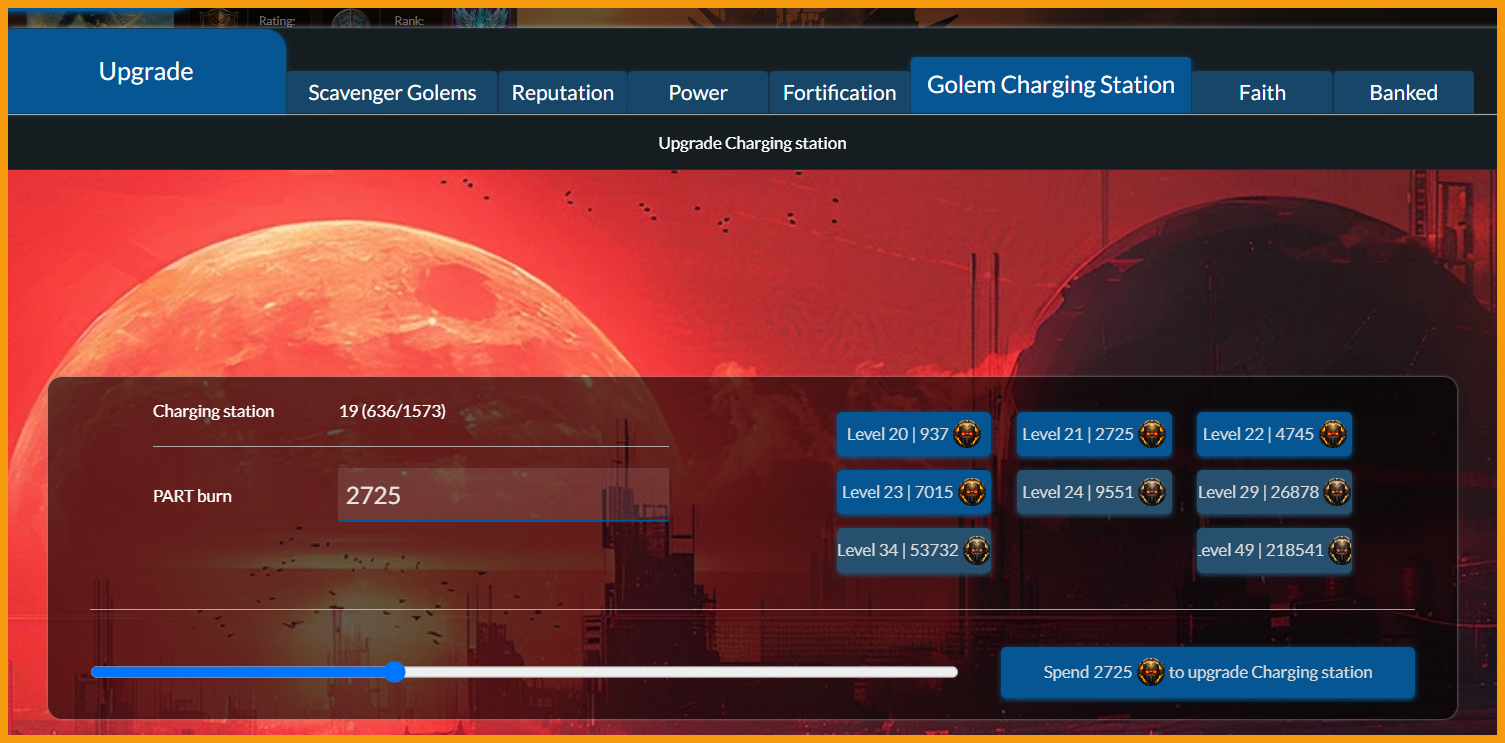1505x743 pixels.
Task: Switch to Scavenger Golems tab
Action: (392, 93)
